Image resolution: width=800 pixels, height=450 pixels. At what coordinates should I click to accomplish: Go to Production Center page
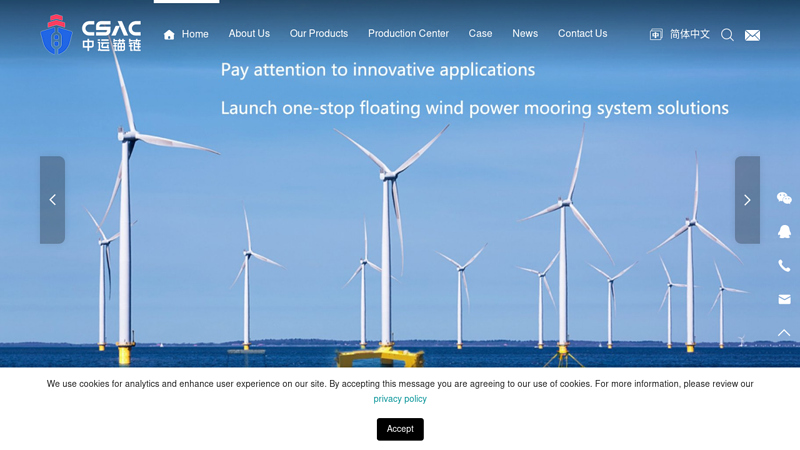pos(408,34)
